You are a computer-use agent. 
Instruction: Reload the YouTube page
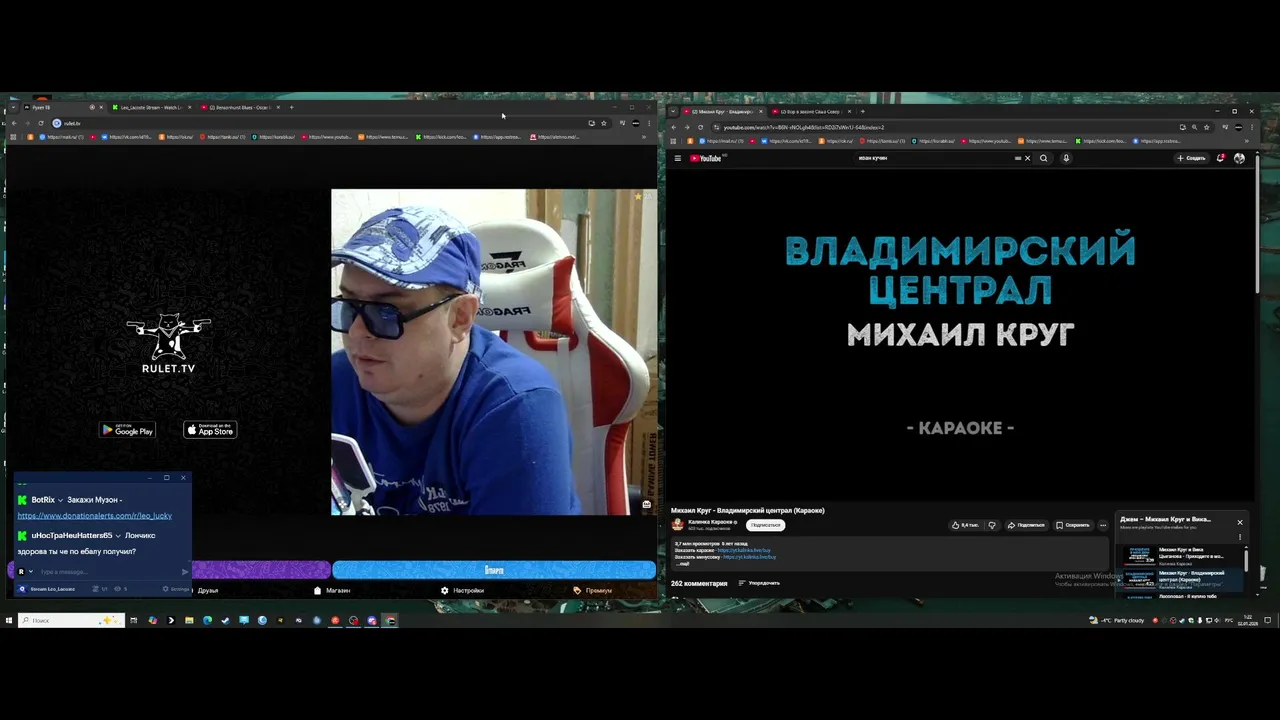click(700, 127)
